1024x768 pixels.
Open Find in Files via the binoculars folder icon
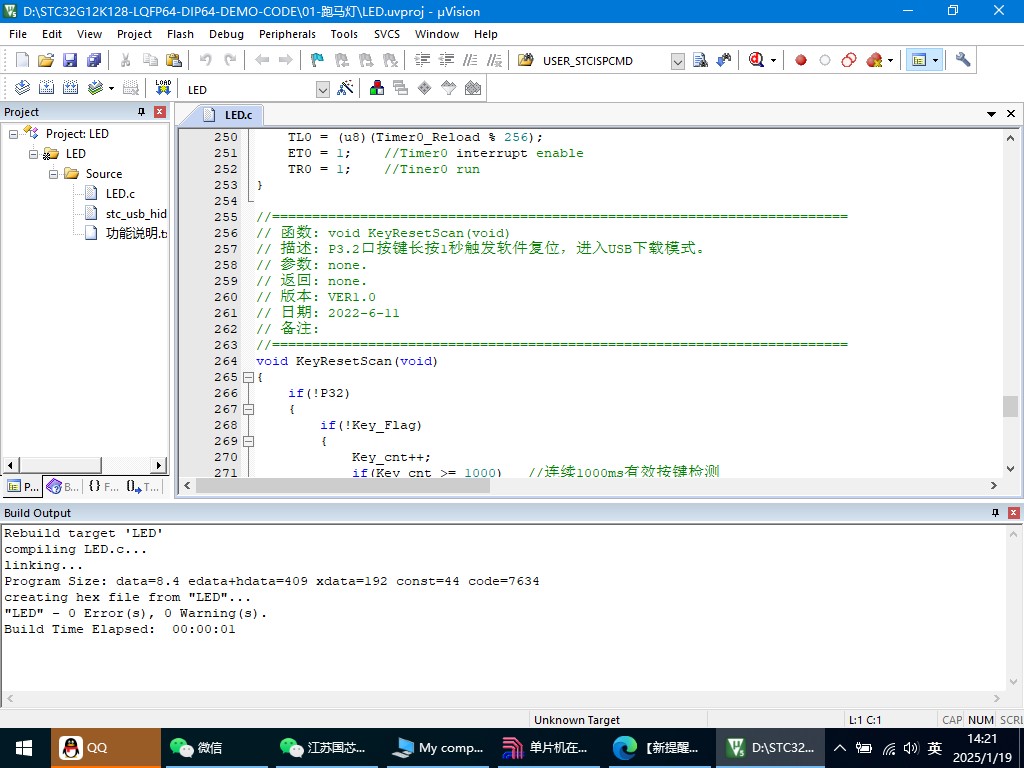pyautogui.click(x=526, y=60)
